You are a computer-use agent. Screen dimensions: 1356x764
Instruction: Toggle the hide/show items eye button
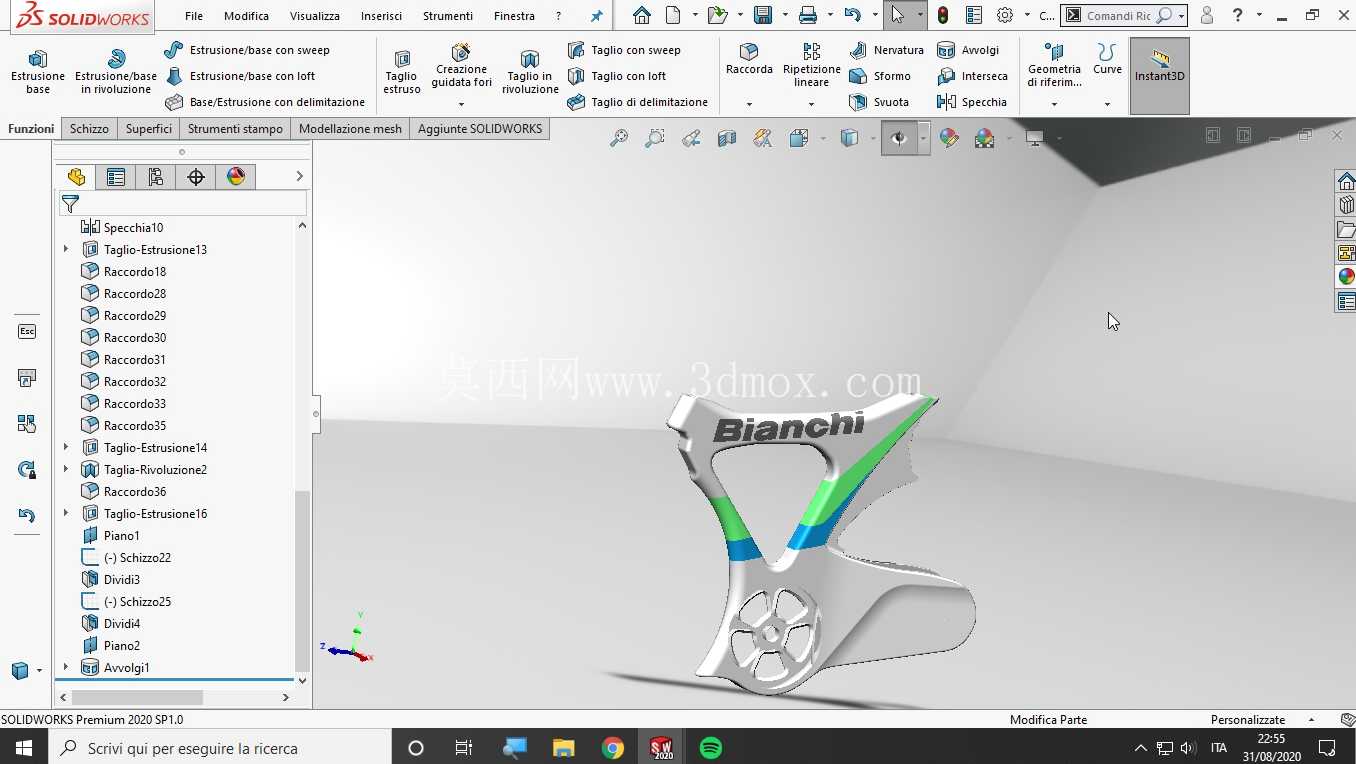point(899,138)
